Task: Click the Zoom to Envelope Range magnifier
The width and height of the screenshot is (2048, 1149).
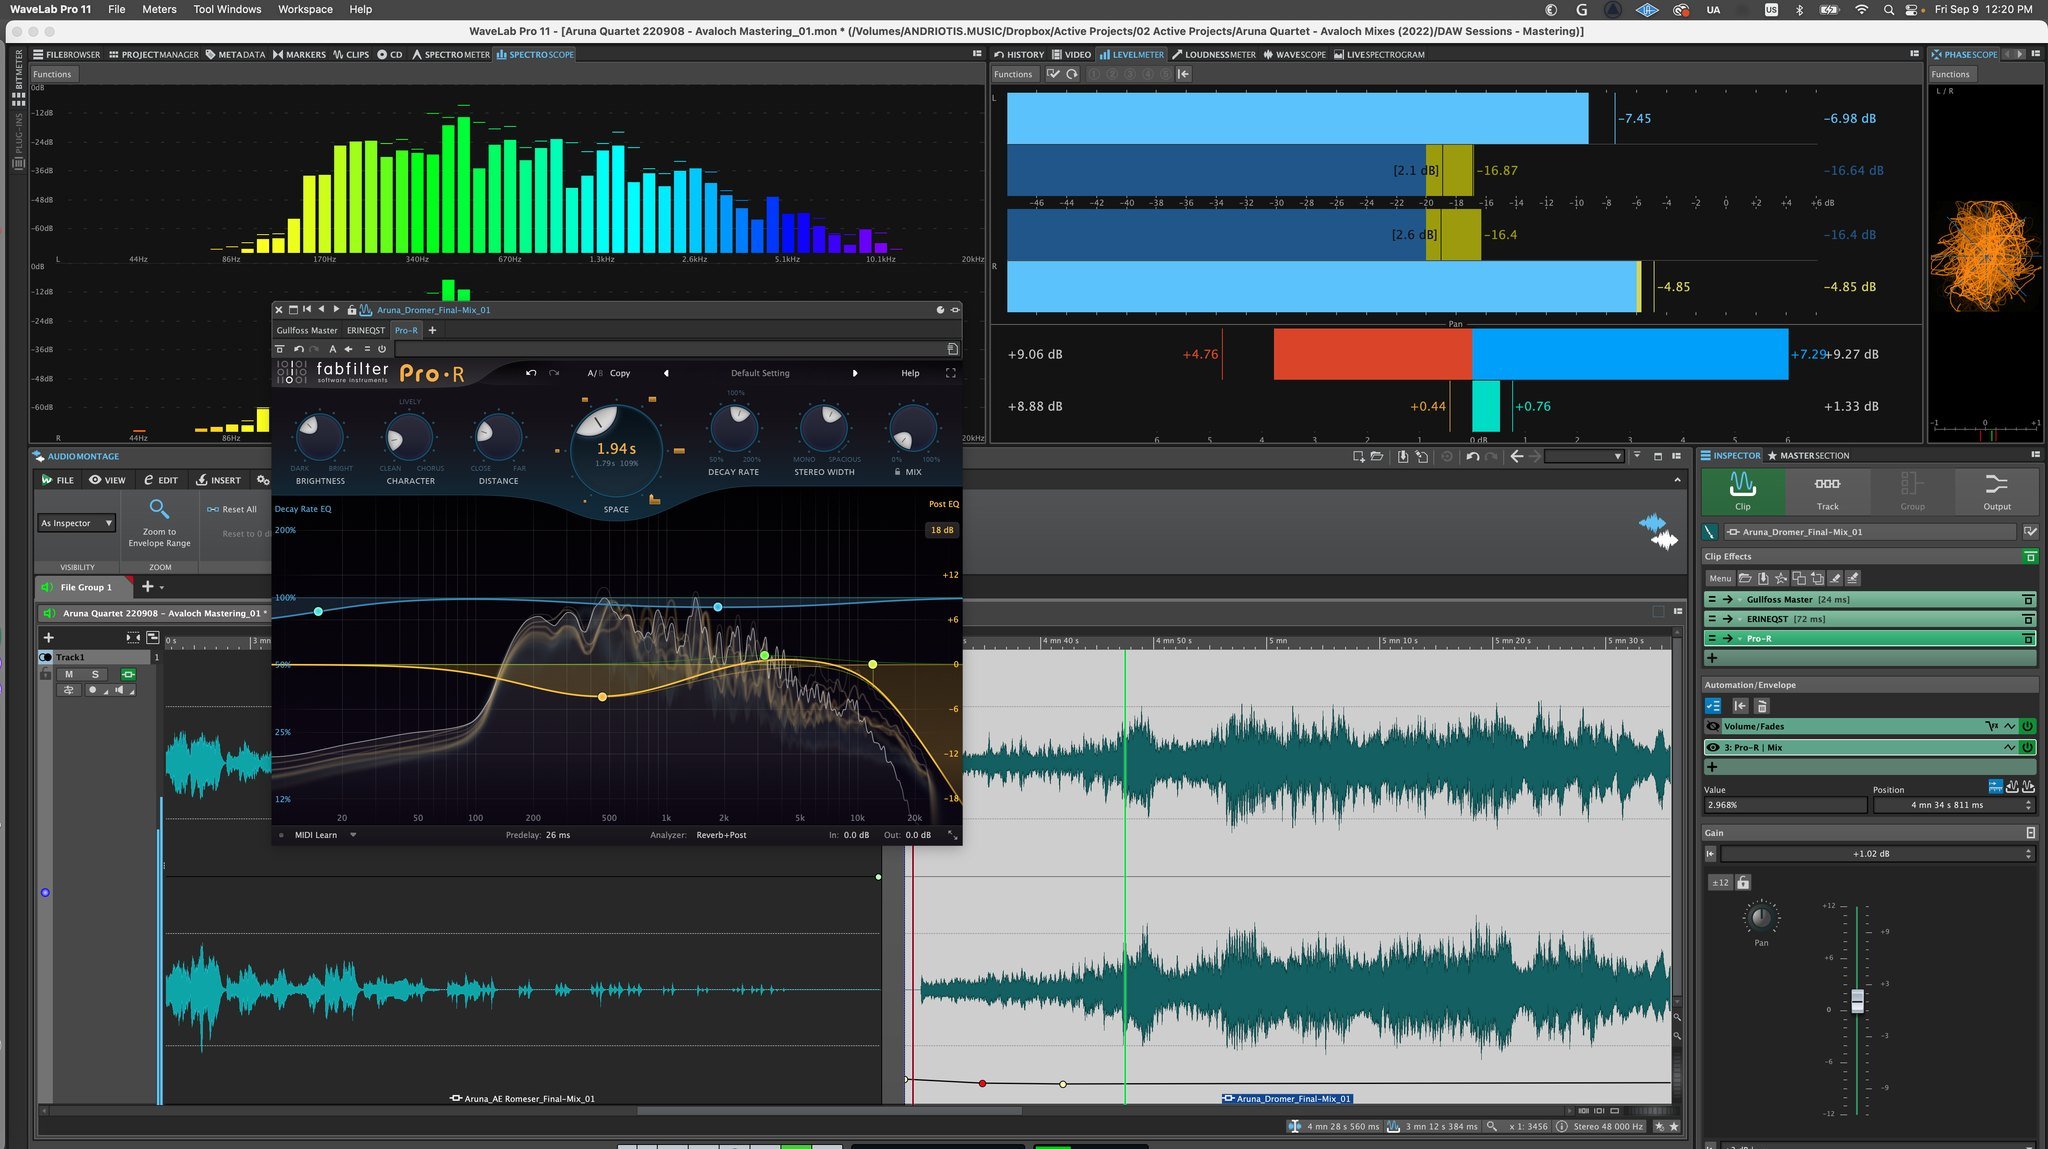Action: tap(159, 509)
